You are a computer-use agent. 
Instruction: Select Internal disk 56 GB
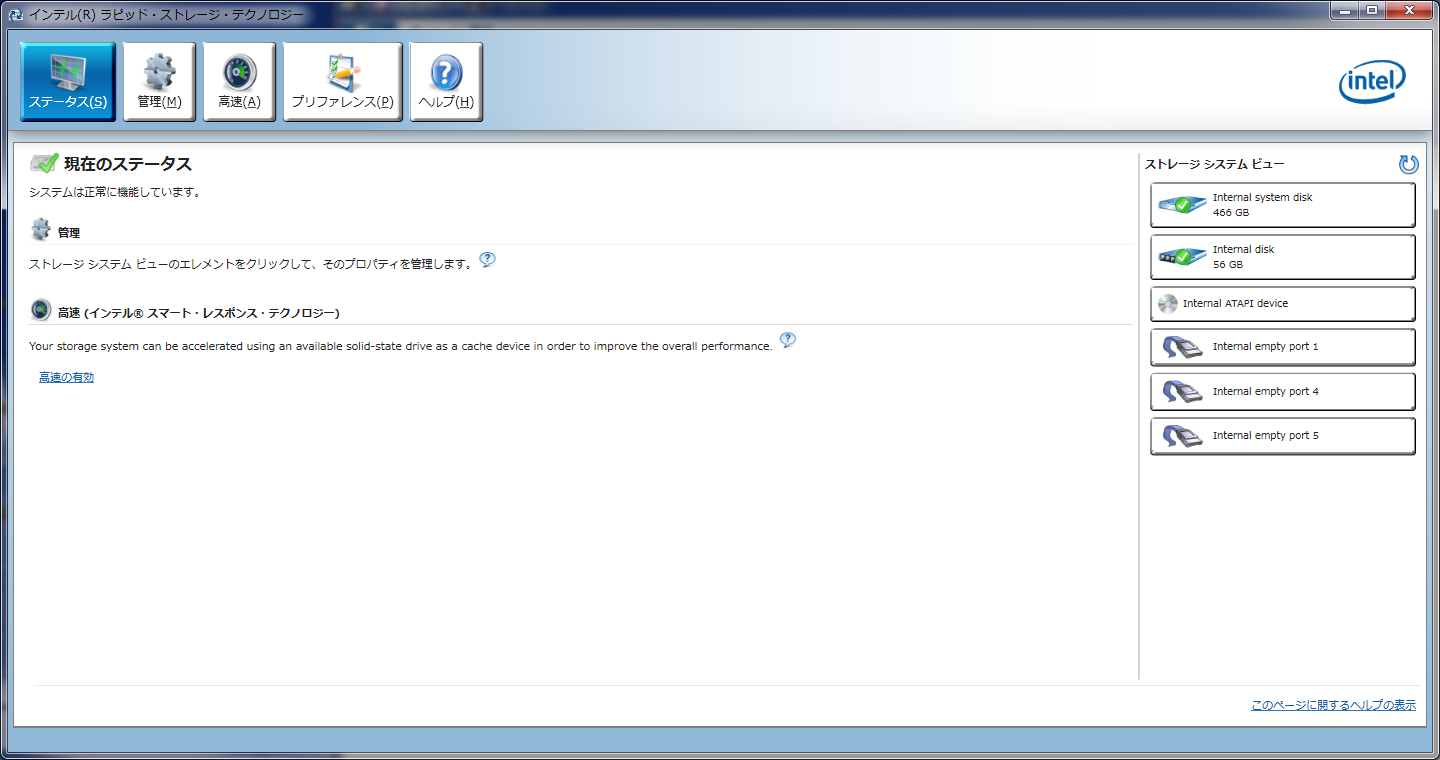click(1283, 257)
